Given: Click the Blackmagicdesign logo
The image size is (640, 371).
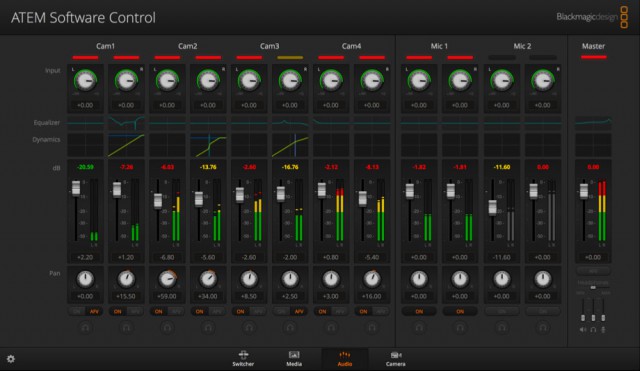Looking at the screenshot, I should (x=592, y=17).
